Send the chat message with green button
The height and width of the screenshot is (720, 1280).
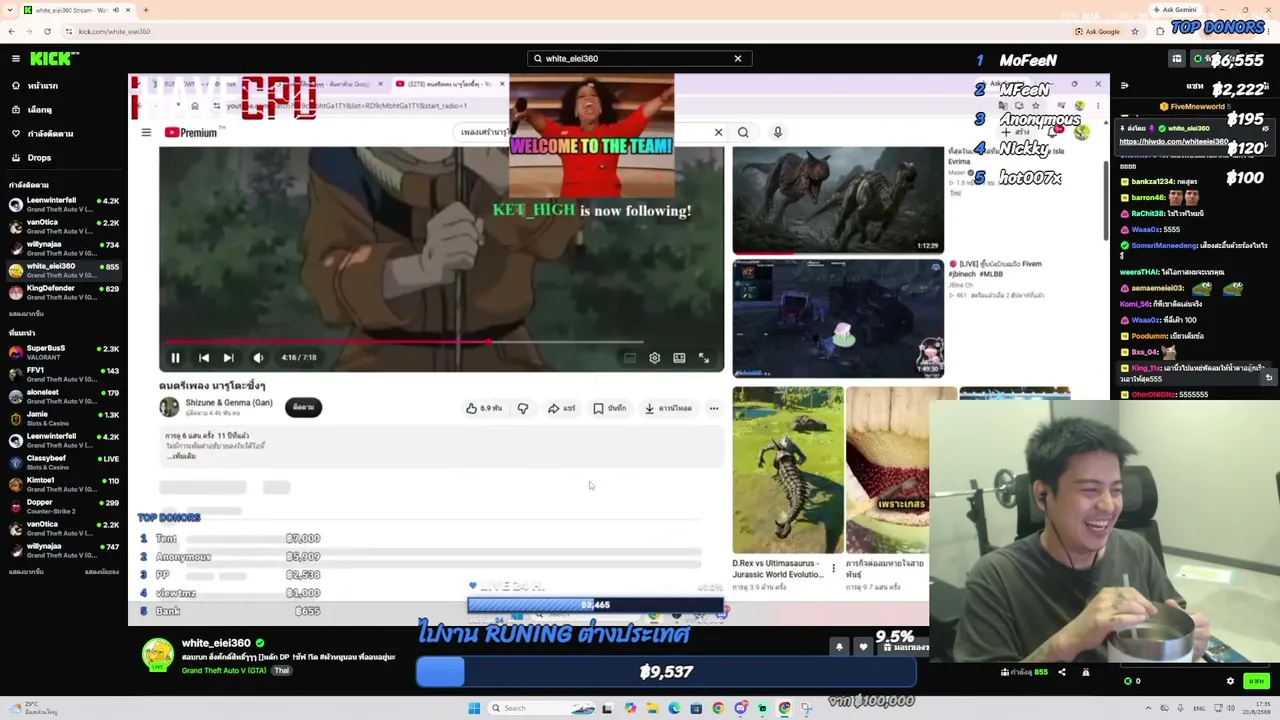(x=1256, y=681)
